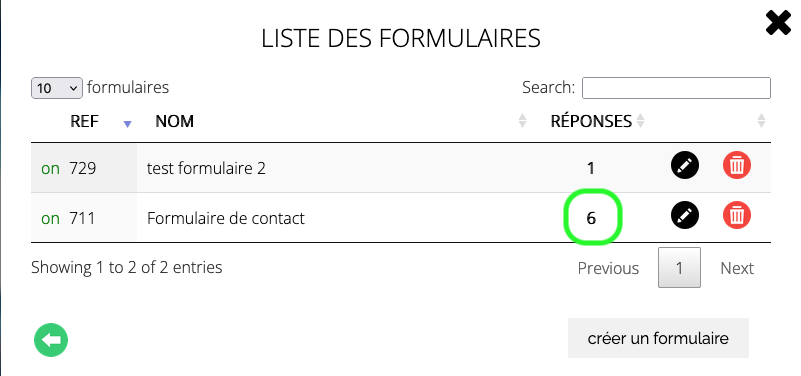This screenshot has width=801, height=376.
Task: Open the formulaires per page dropdown
Action: [x=57, y=88]
